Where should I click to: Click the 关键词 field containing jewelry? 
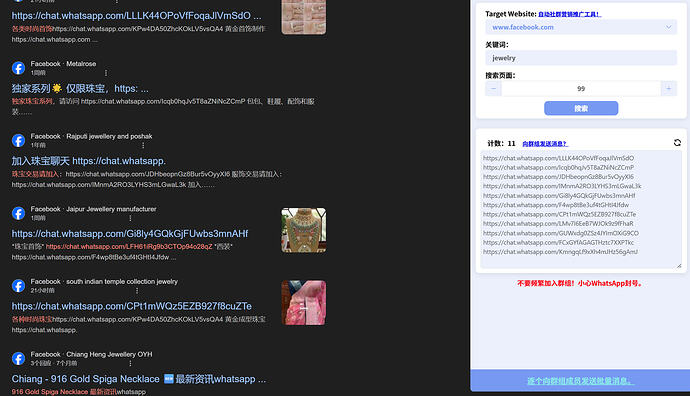click(581, 58)
